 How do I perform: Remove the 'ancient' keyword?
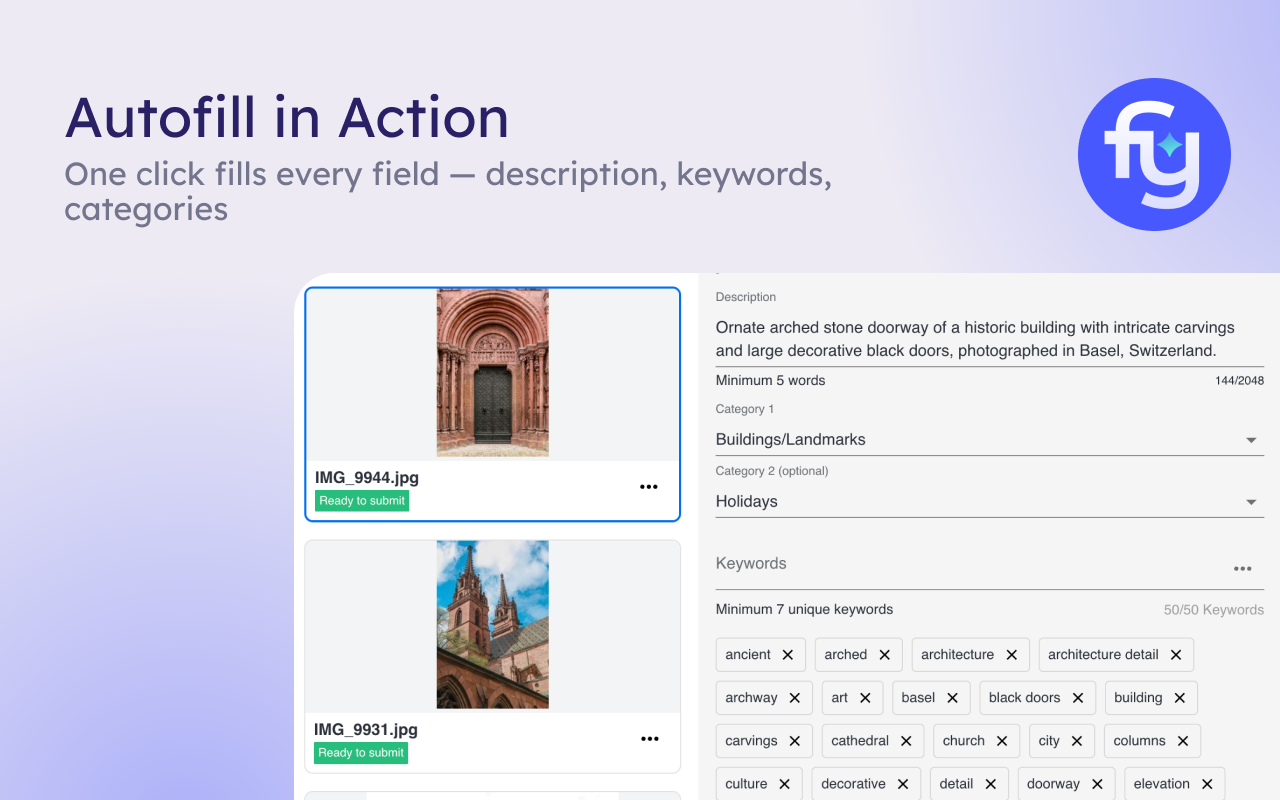788,655
